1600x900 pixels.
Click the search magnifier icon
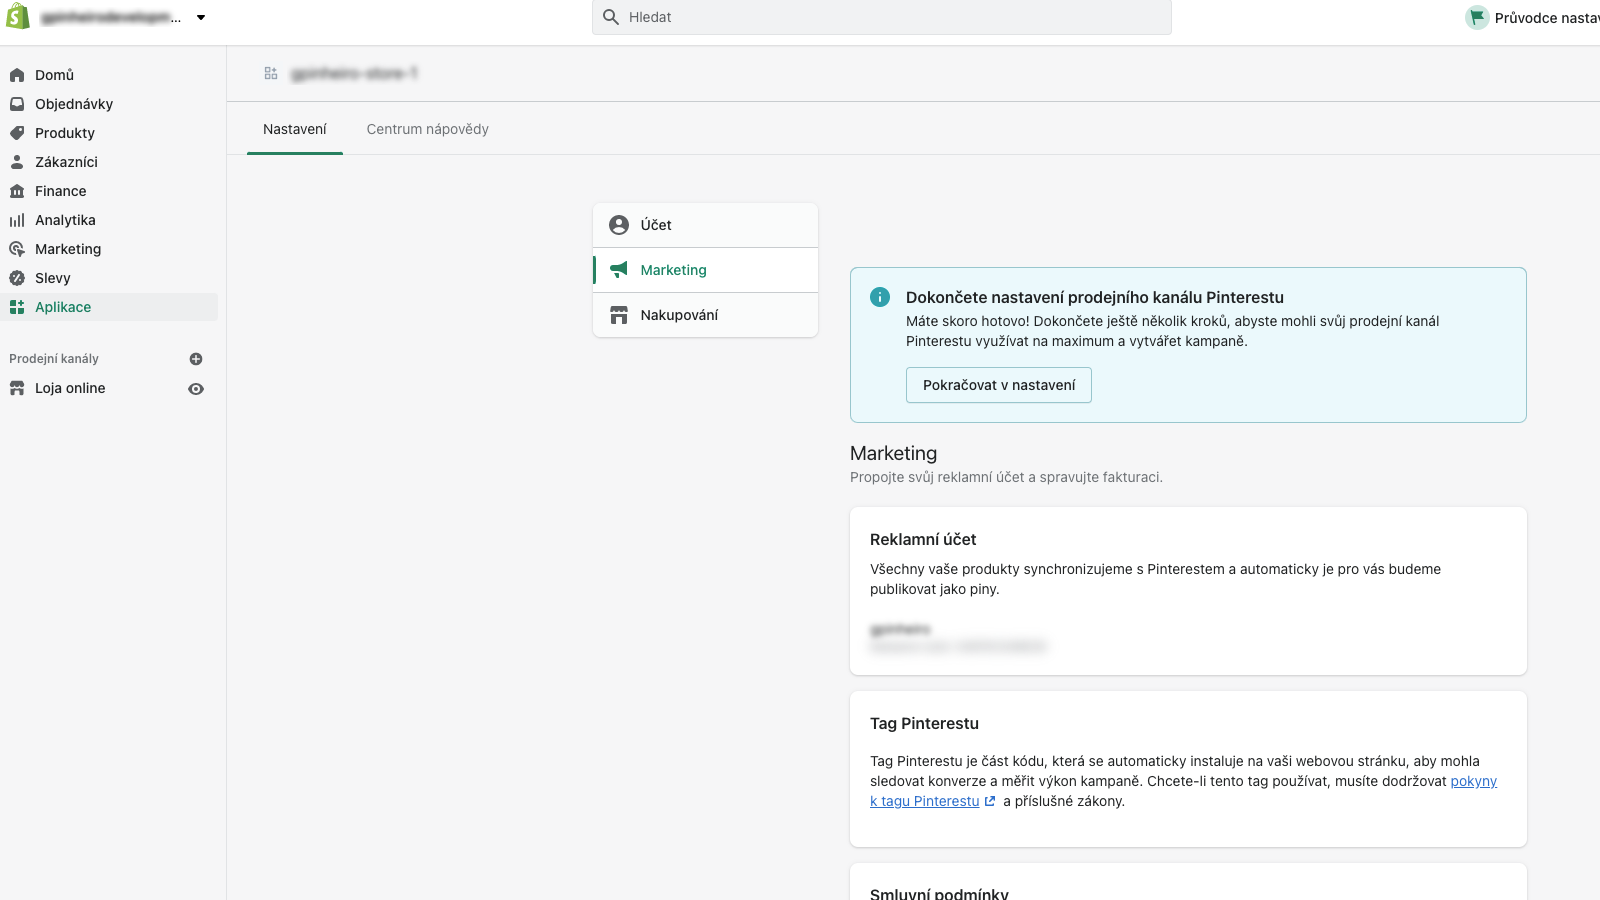pos(611,17)
